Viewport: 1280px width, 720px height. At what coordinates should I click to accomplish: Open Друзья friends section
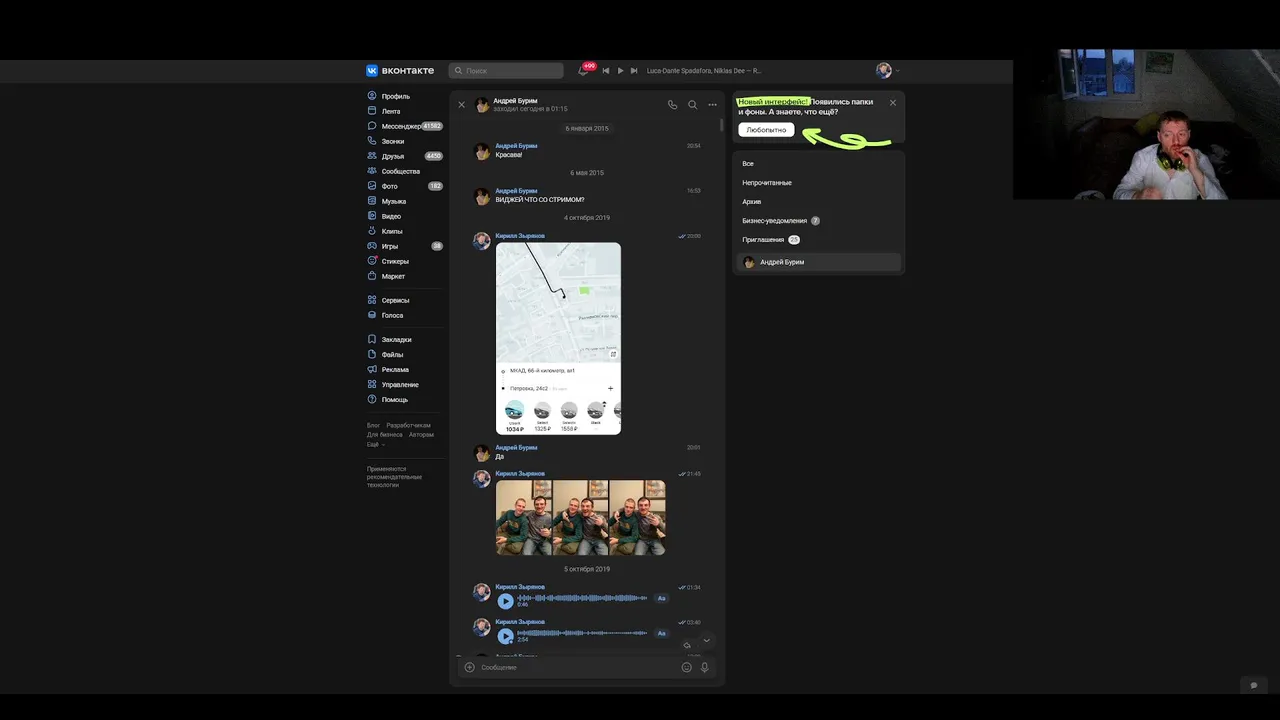[392, 156]
